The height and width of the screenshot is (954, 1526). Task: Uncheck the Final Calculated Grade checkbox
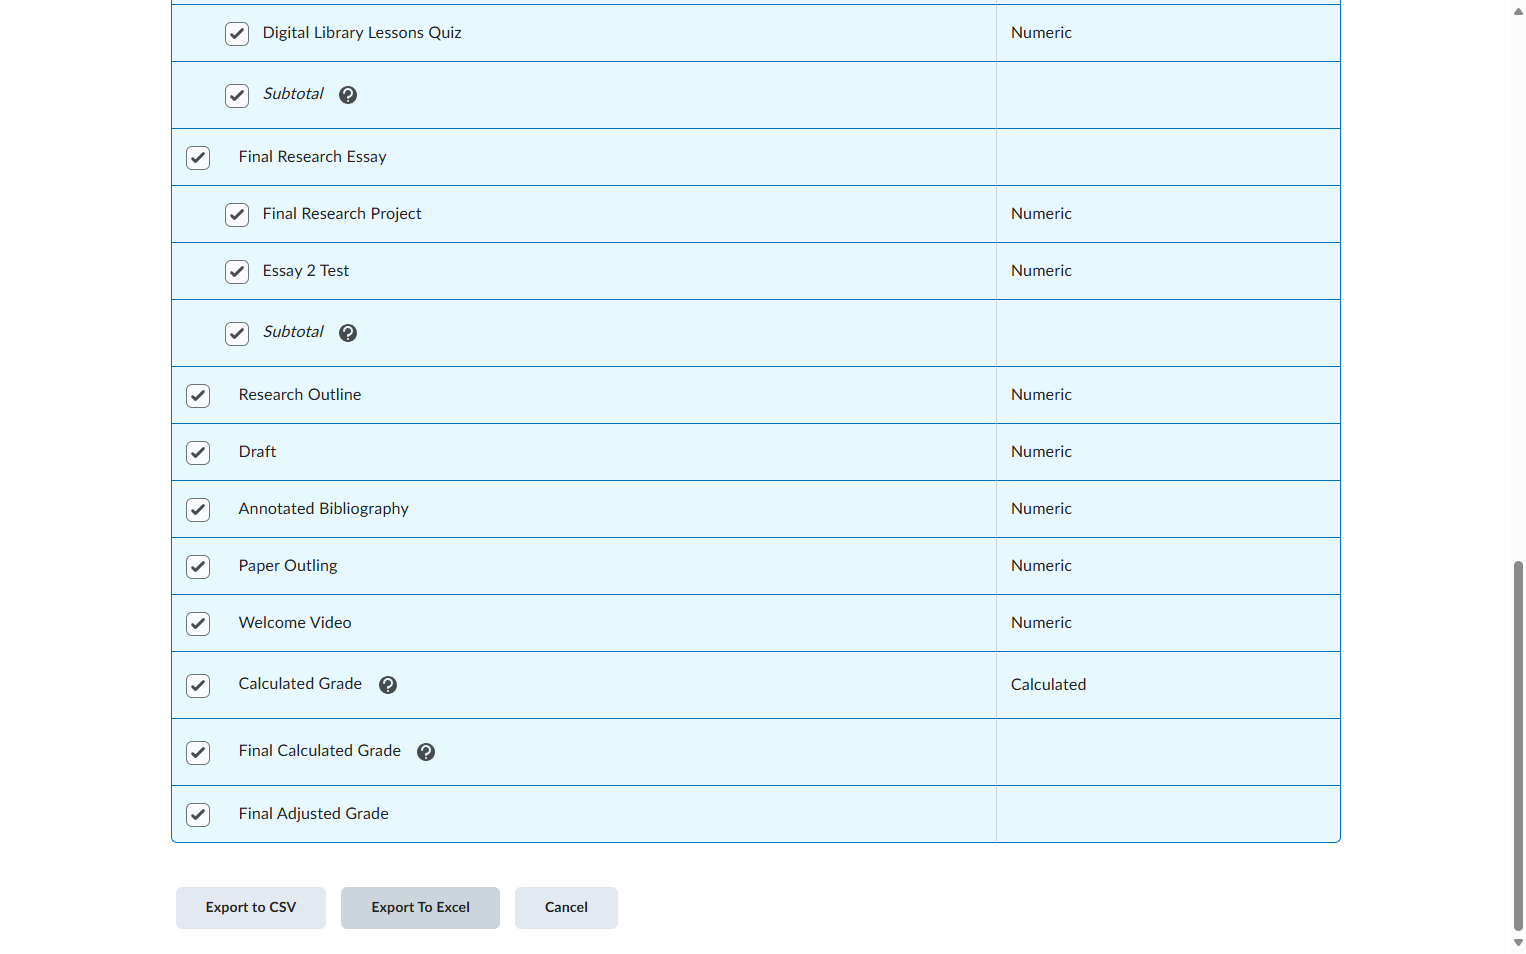click(x=198, y=753)
